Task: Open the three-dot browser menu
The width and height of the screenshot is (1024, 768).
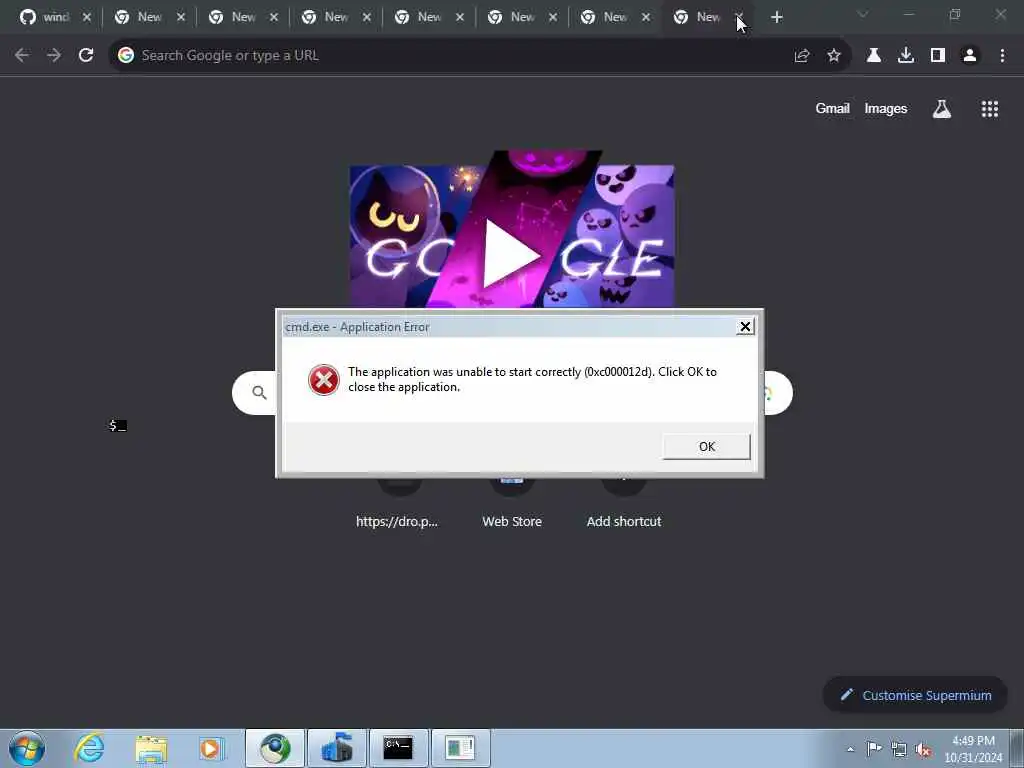Action: pos(1002,56)
